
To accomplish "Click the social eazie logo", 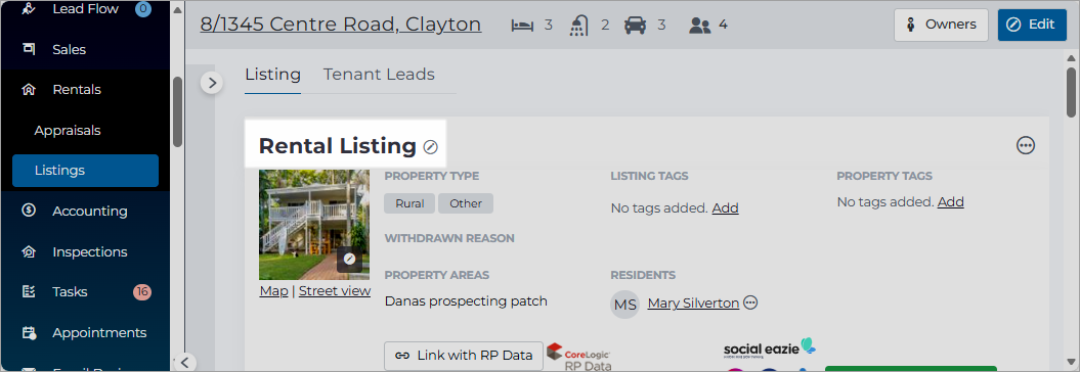I will [769, 348].
